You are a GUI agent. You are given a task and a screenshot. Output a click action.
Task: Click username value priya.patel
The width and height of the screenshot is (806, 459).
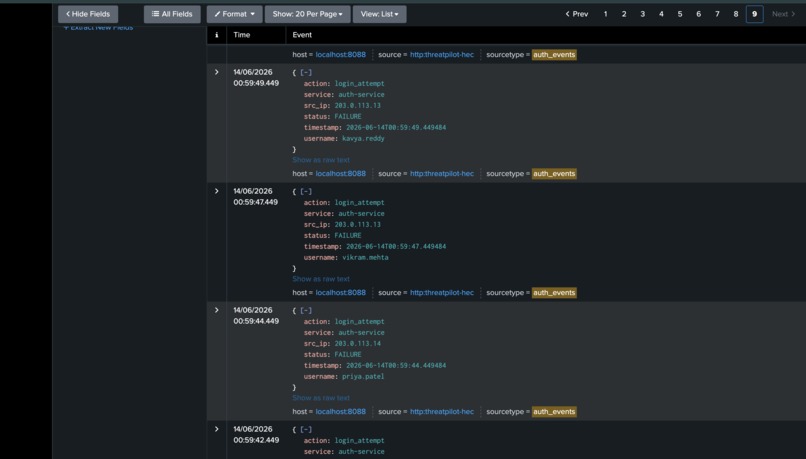[x=363, y=376]
